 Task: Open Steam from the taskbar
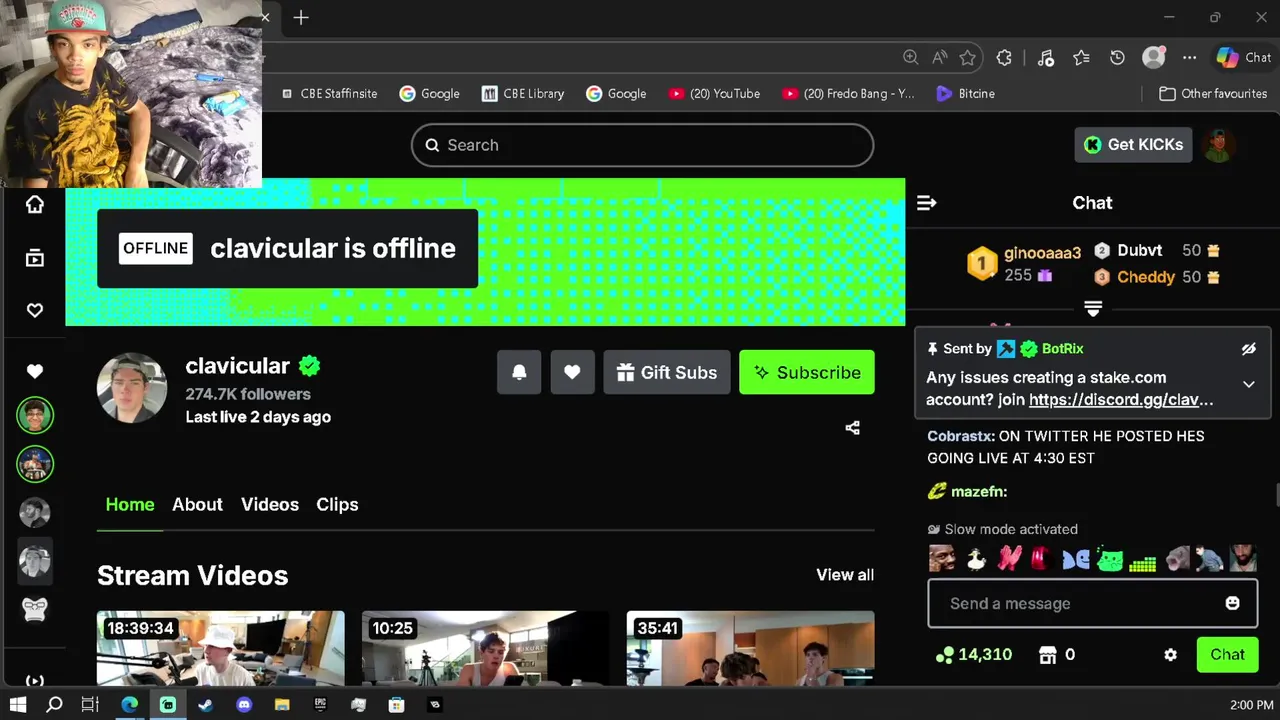point(206,705)
